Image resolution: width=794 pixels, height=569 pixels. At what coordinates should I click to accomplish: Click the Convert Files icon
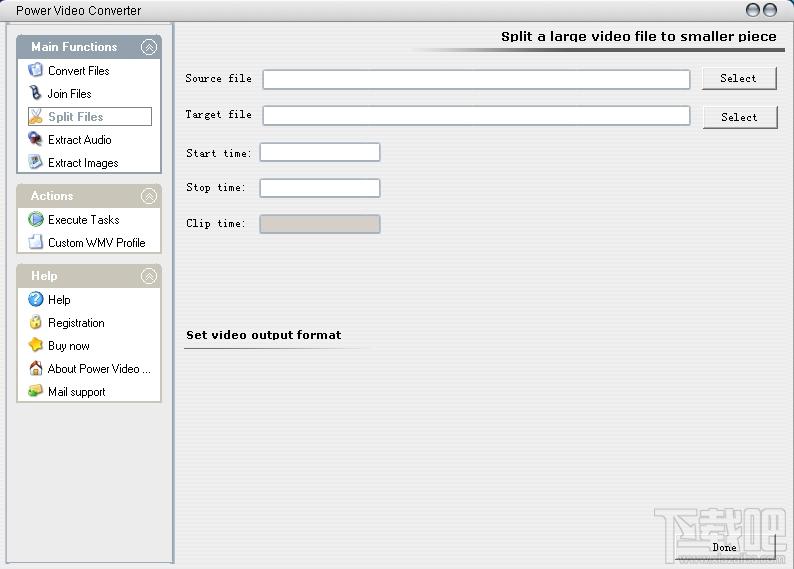point(35,70)
